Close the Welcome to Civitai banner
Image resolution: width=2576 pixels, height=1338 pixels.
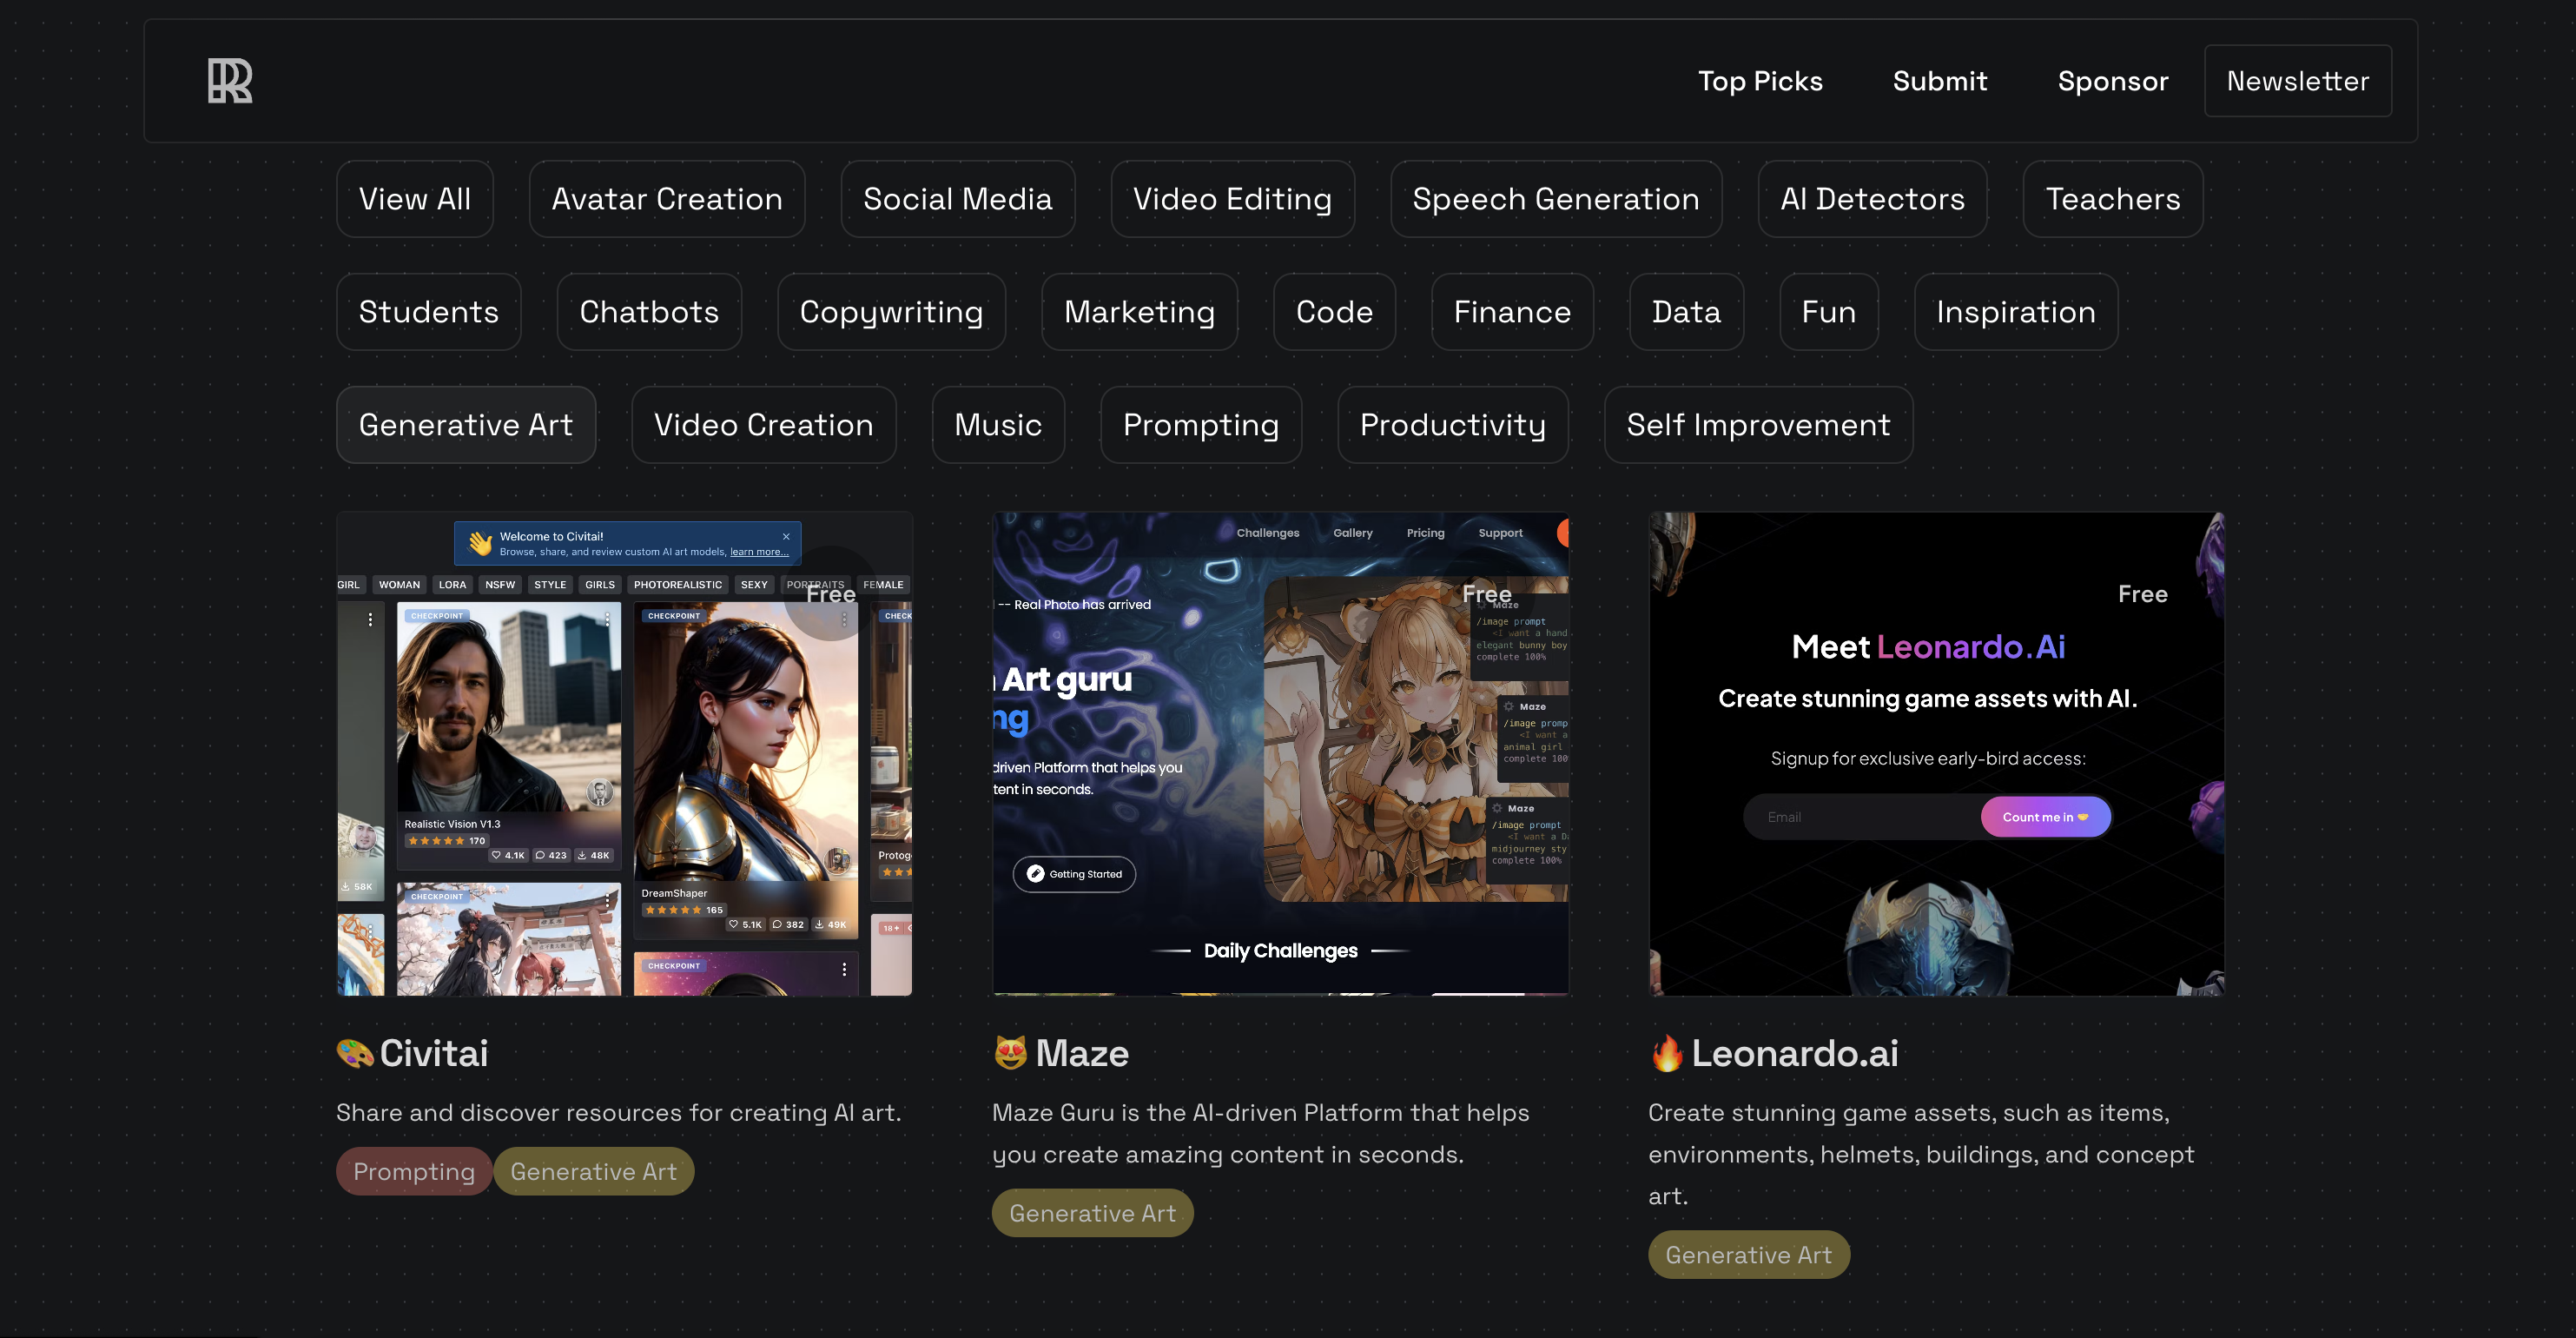click(x=786, y=537)
